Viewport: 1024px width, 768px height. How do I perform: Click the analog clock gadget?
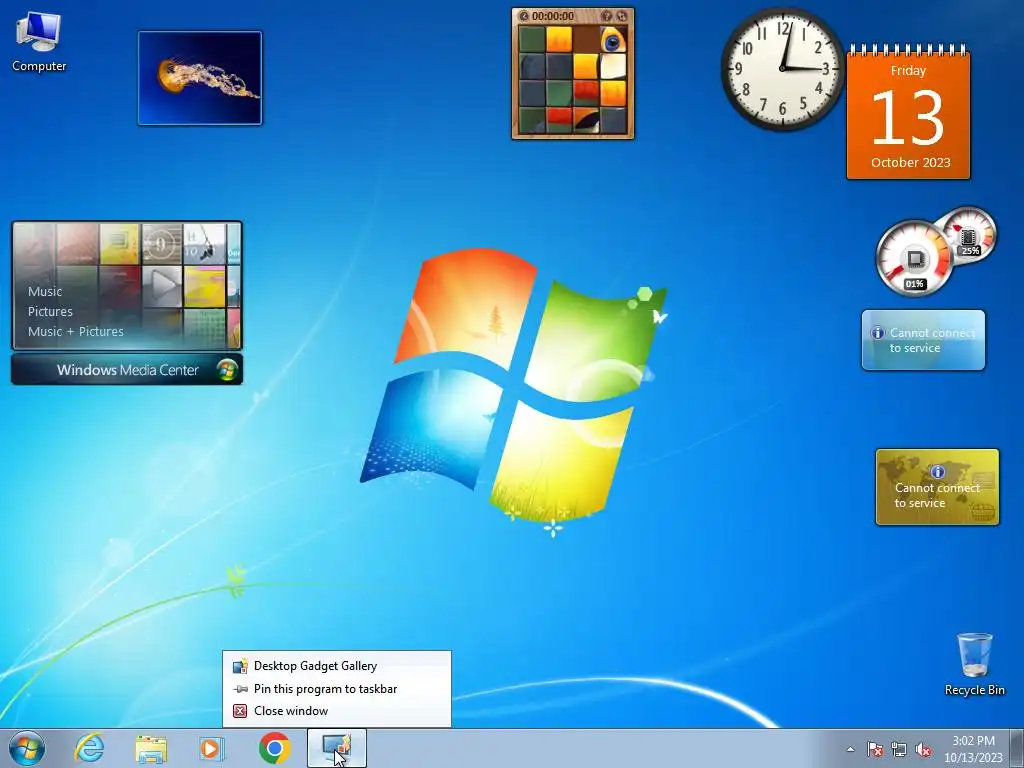(782, 69)
